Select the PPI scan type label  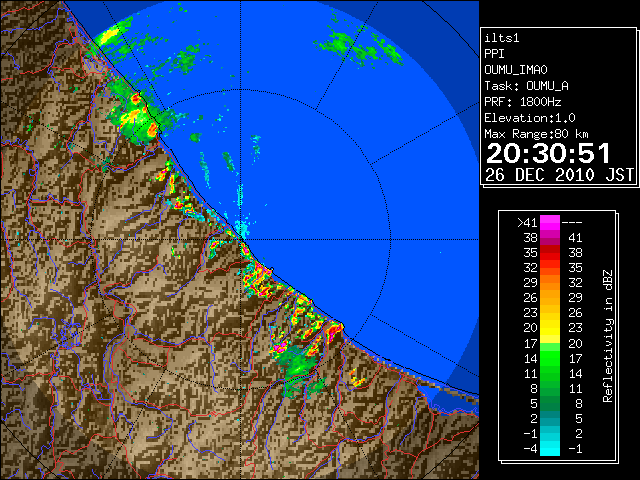[494, 54]
